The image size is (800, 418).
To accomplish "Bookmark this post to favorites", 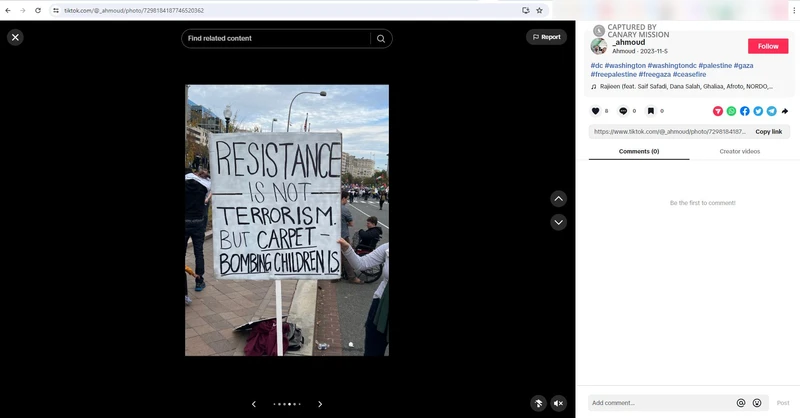I will [x=650, y=111].
